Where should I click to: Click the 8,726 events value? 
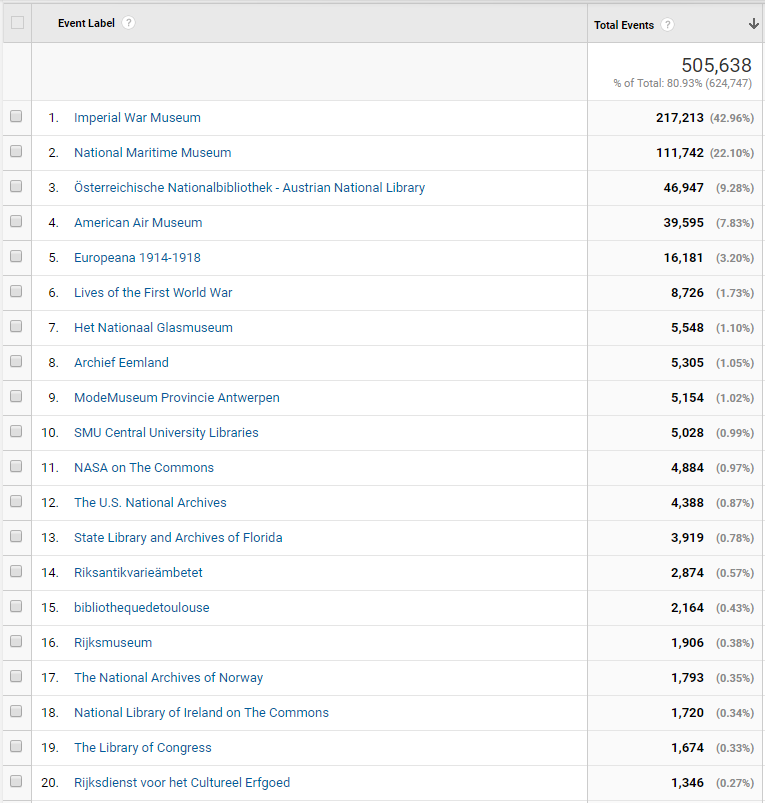pos(687,292)
